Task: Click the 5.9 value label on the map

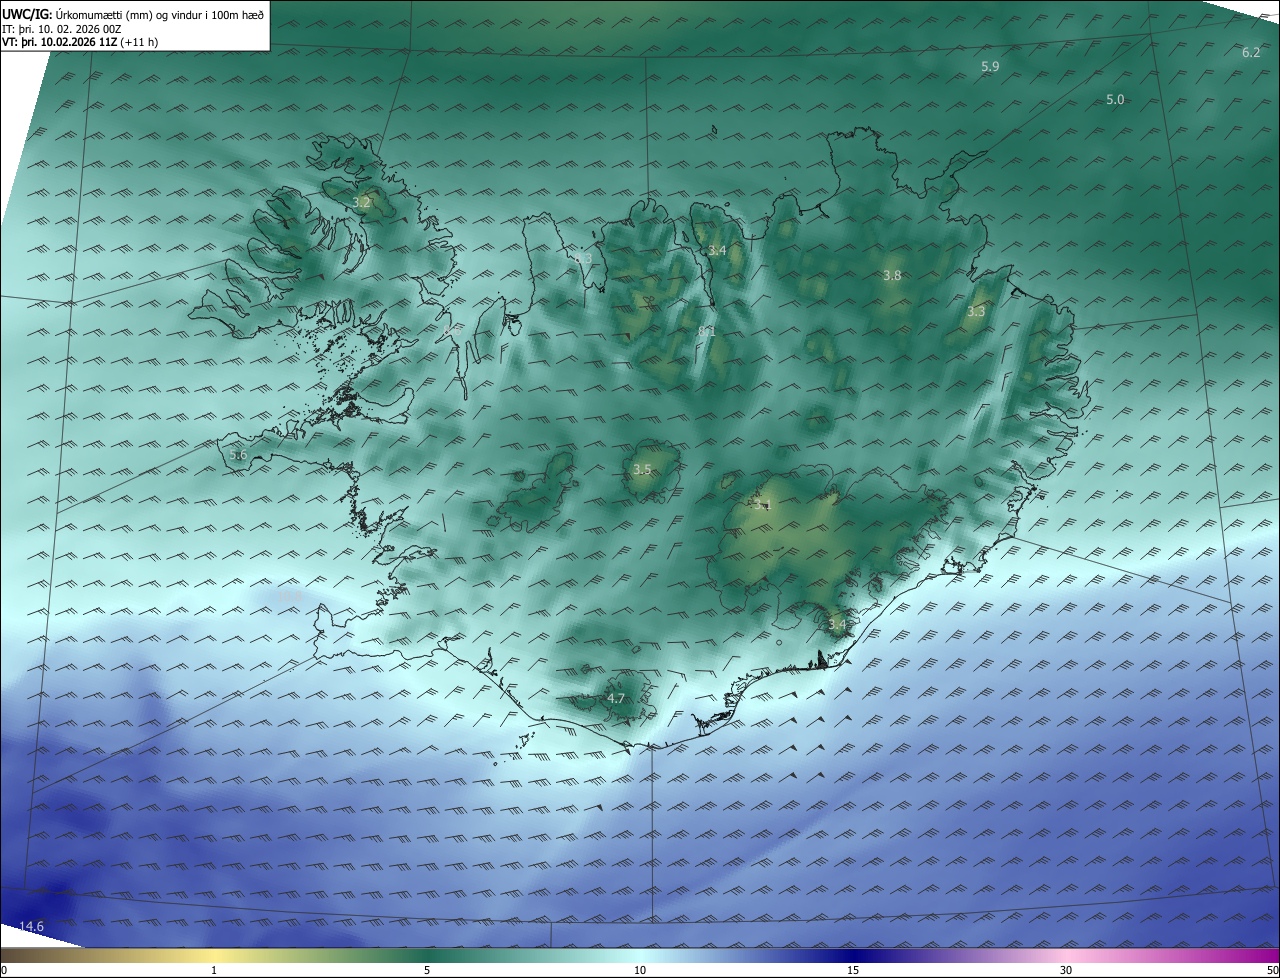Action: coord(990,66)
